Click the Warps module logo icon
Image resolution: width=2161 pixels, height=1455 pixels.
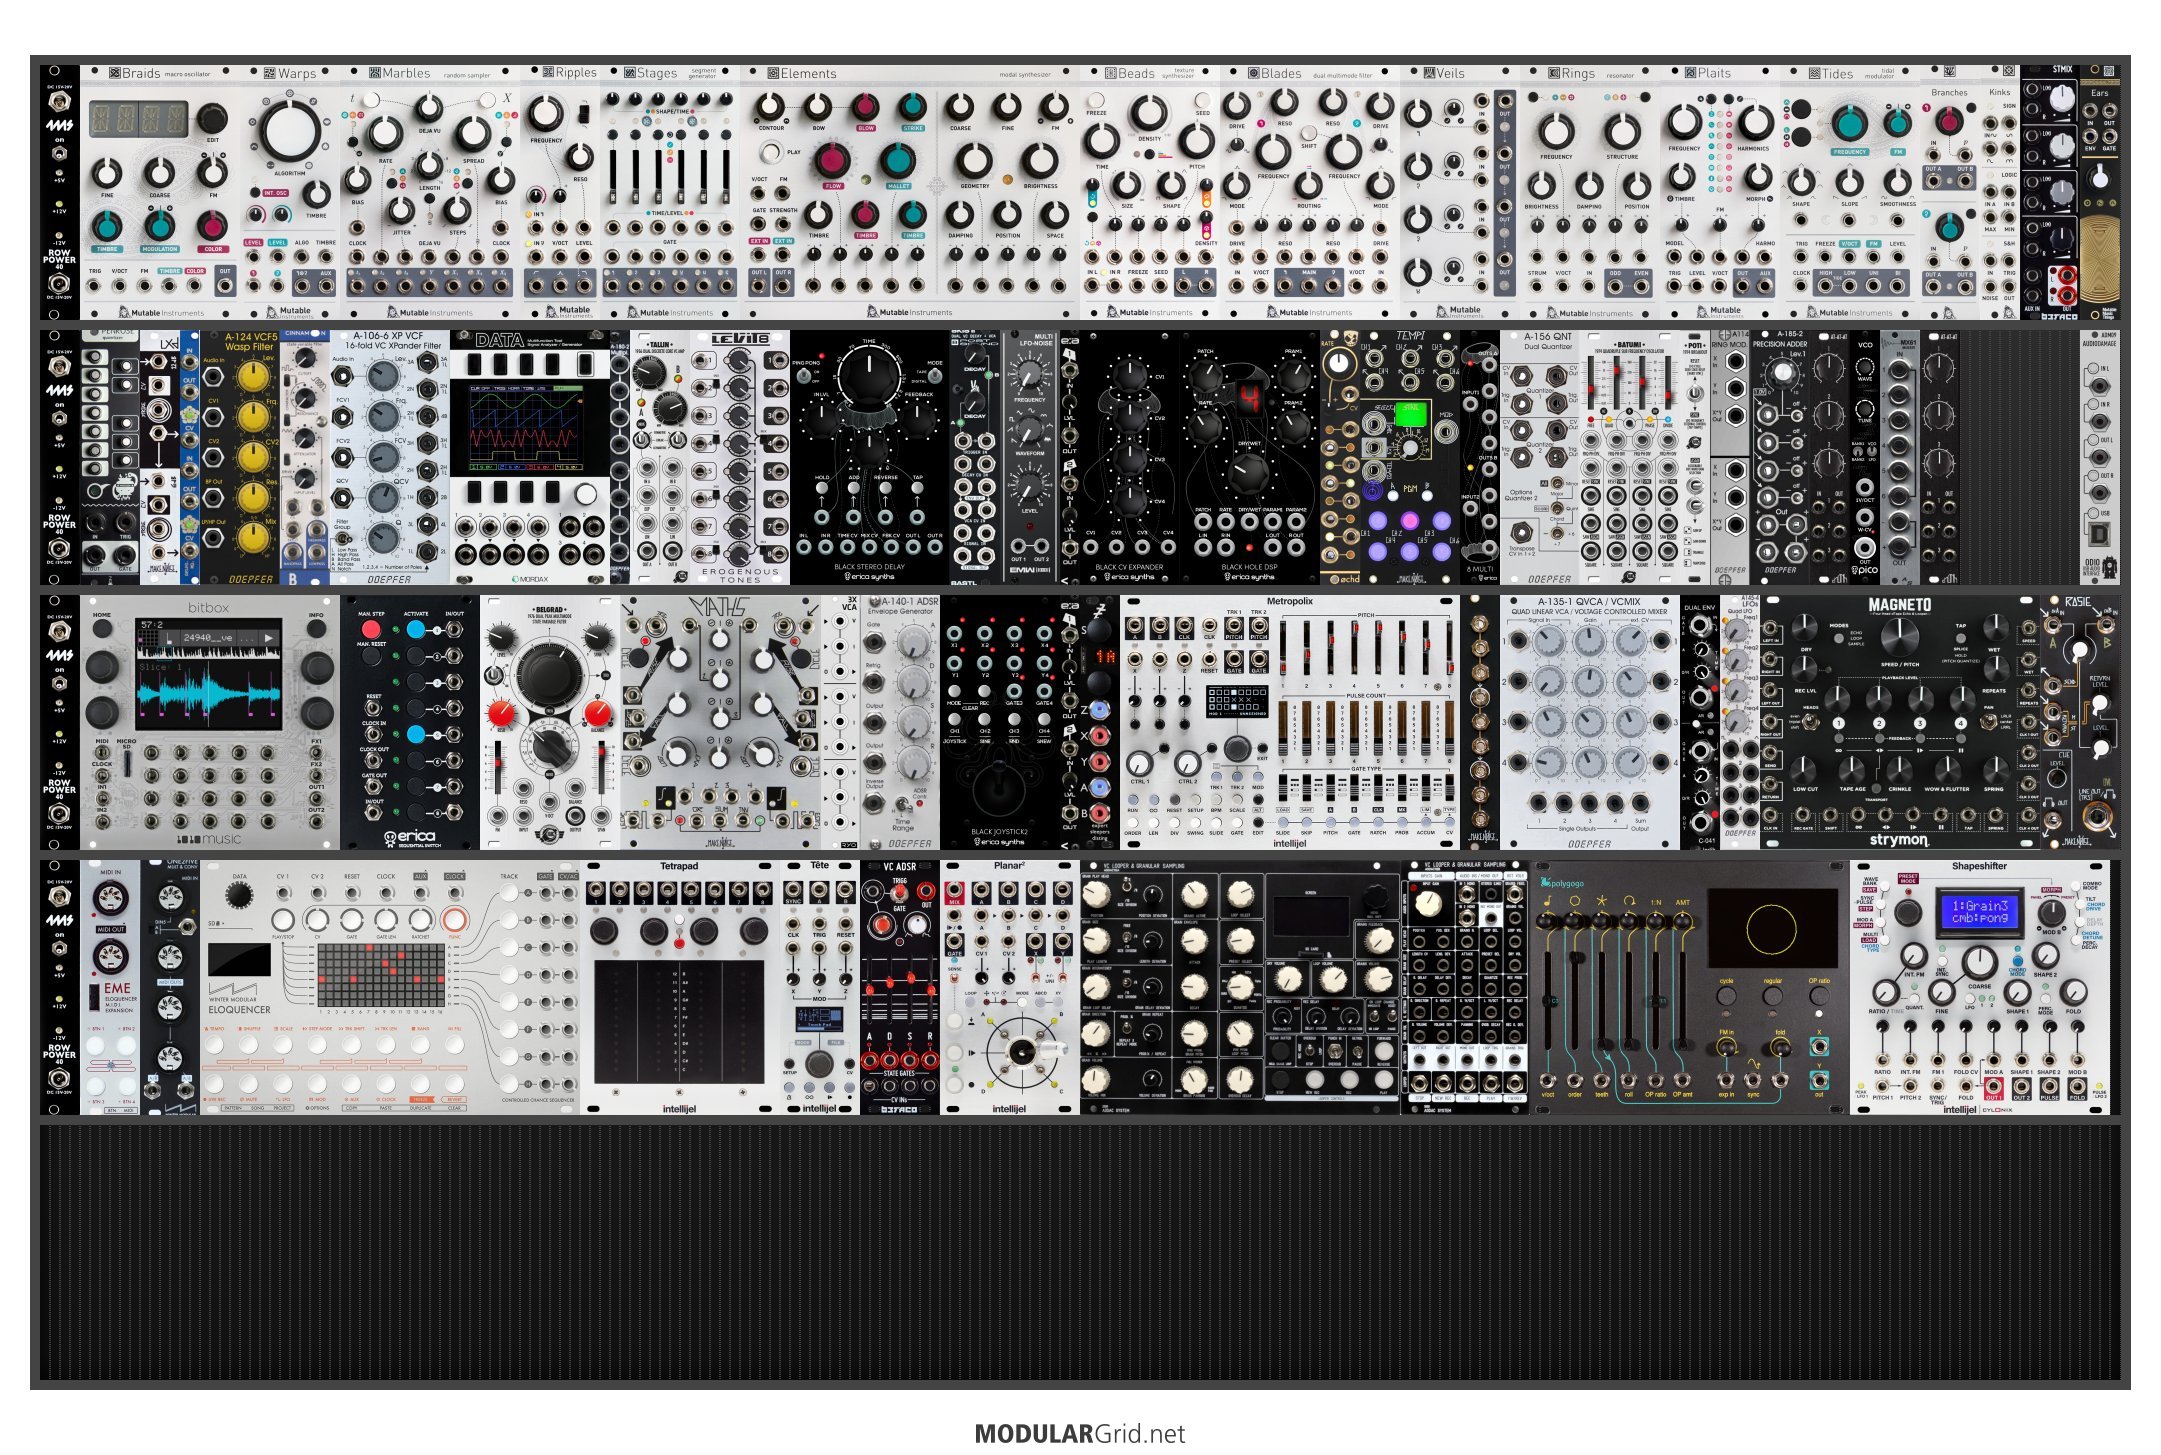pos(269,73)
